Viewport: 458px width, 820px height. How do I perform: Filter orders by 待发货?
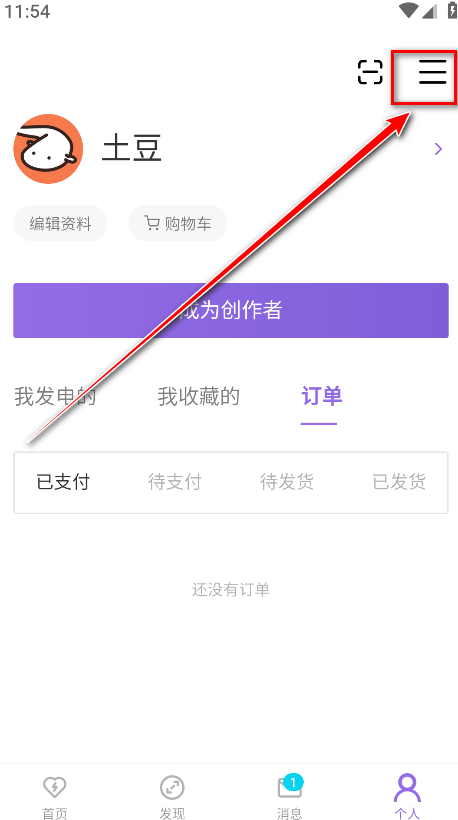tap(287, 482)
